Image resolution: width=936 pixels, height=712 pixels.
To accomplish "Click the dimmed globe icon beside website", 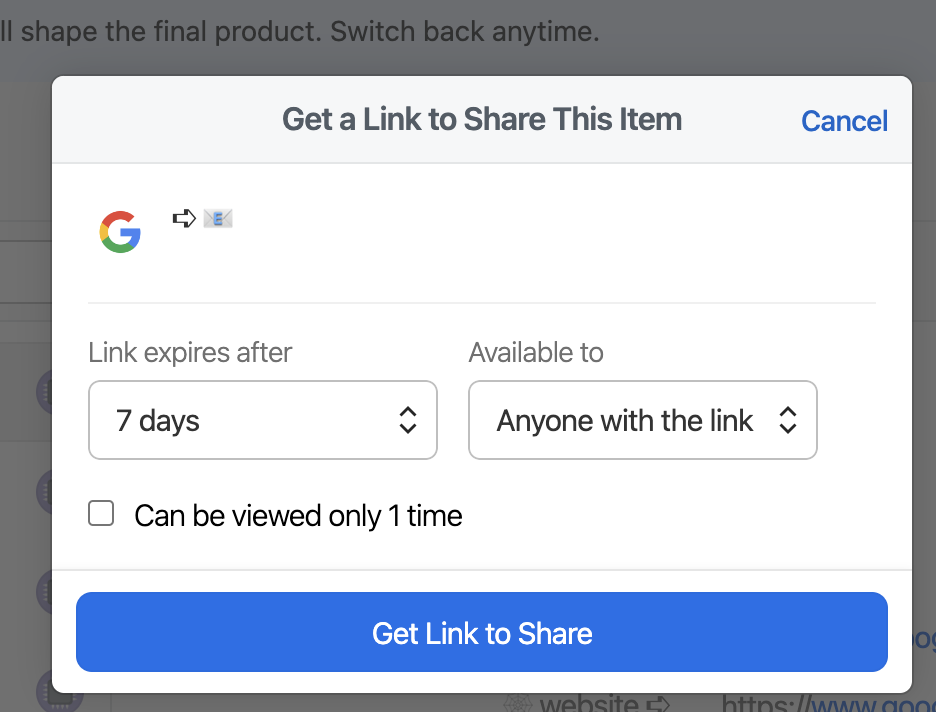I will pyautogui.click(x=516, y=703).
